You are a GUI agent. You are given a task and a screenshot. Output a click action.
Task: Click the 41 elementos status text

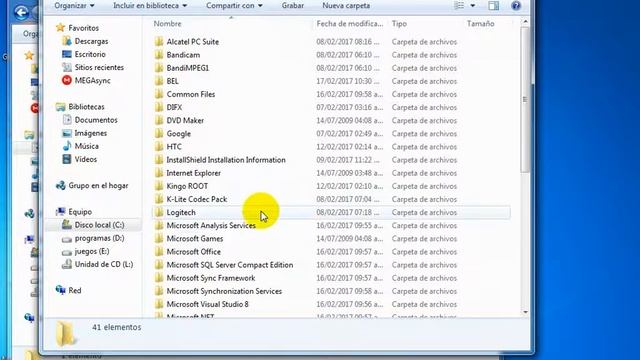tap(116, 327)
